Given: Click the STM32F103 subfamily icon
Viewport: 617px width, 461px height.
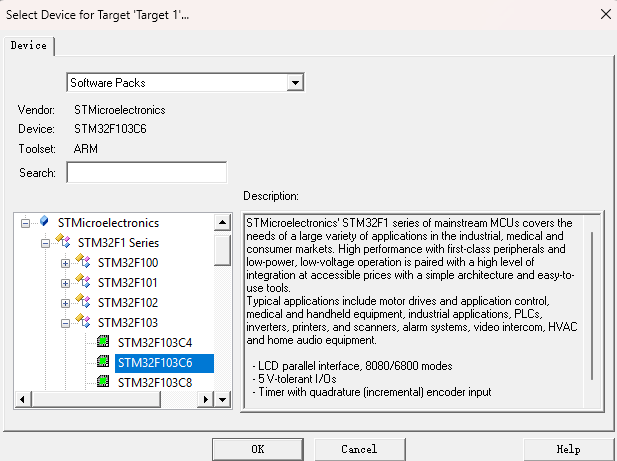Looking at the screenshot, I should [83, 321].
